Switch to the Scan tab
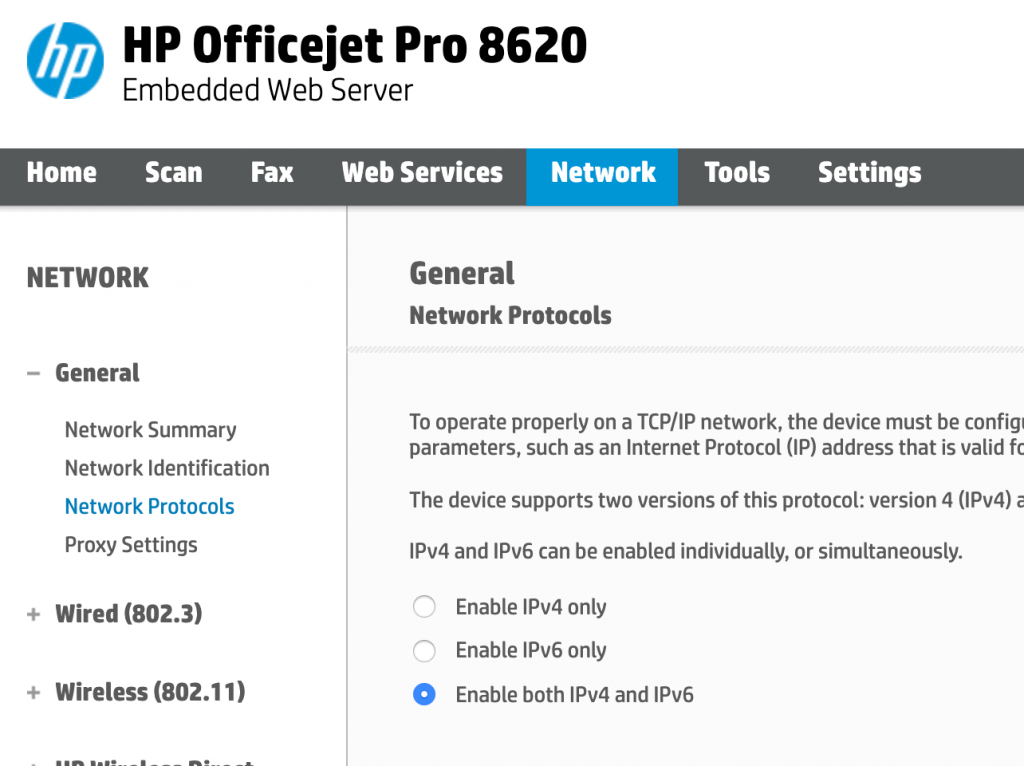The width and height of the screenshot is (1024, 766). click(173, 172)
